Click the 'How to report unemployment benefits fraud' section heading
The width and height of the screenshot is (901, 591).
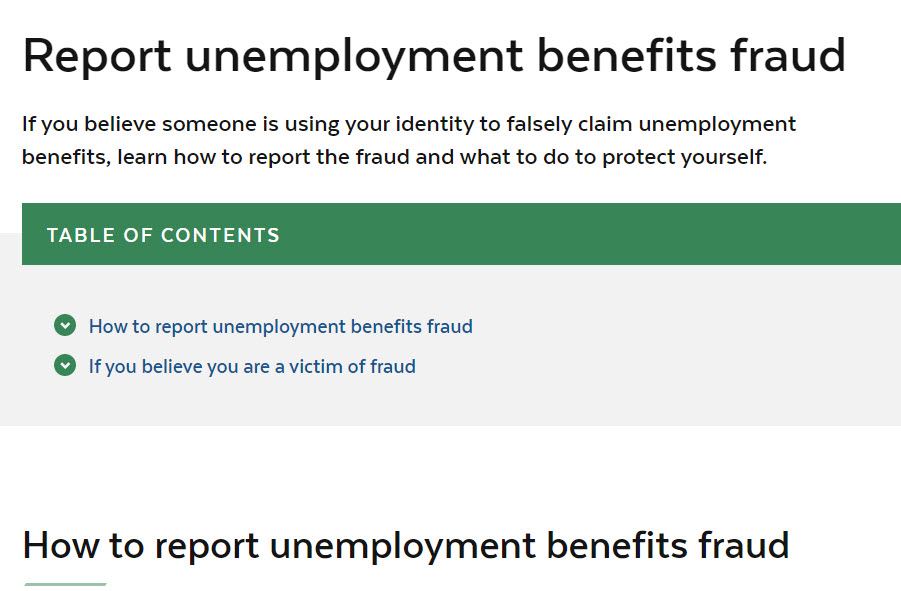(x=405, y=545)
